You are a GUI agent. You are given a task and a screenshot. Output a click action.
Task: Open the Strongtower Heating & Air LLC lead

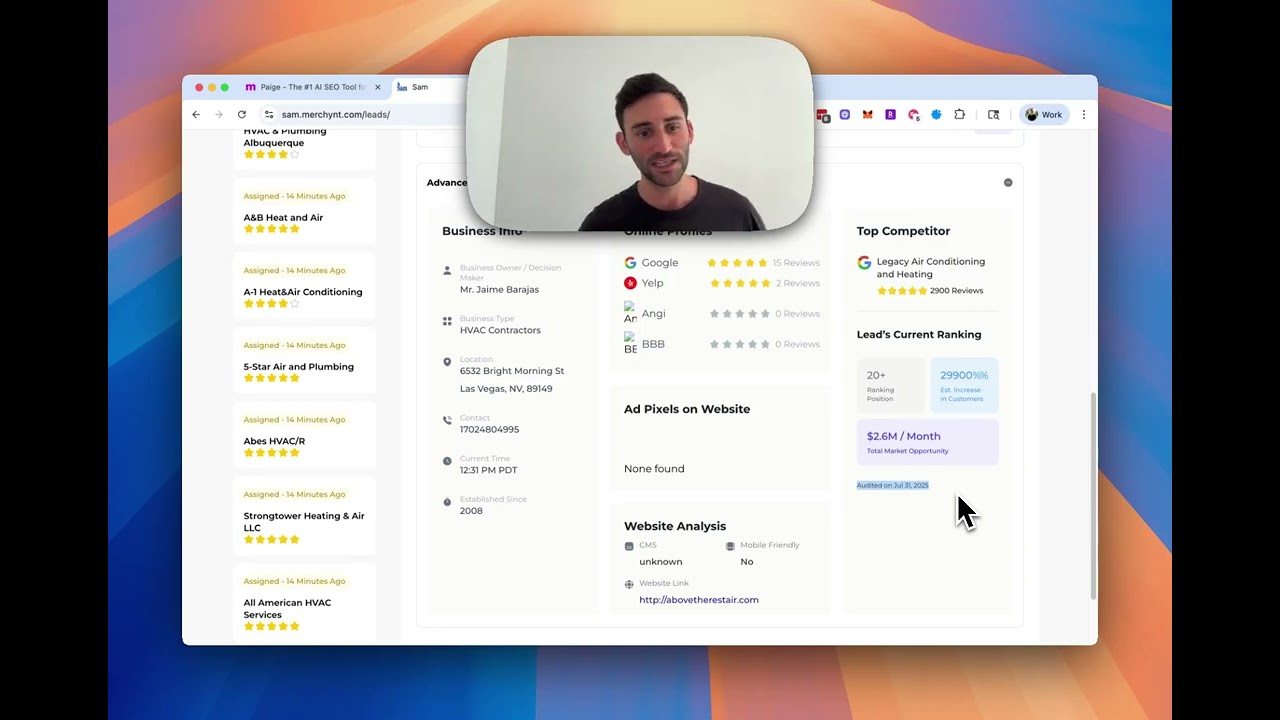coord(304,521)
